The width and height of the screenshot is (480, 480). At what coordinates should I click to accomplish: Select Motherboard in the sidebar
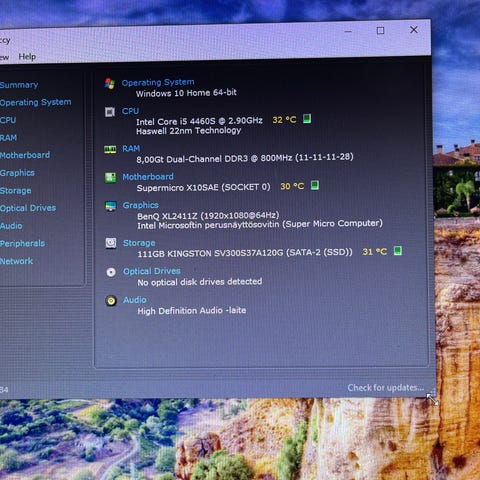click(x=25, y=155)
